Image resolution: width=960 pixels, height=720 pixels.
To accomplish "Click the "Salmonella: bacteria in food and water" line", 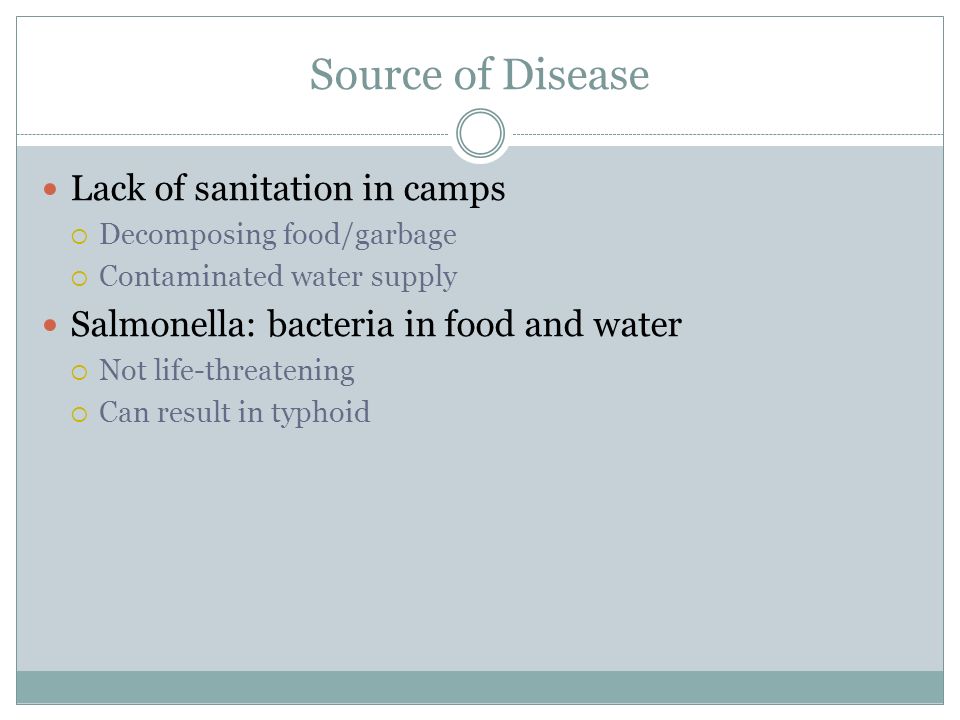I will [x=376, y=324].
